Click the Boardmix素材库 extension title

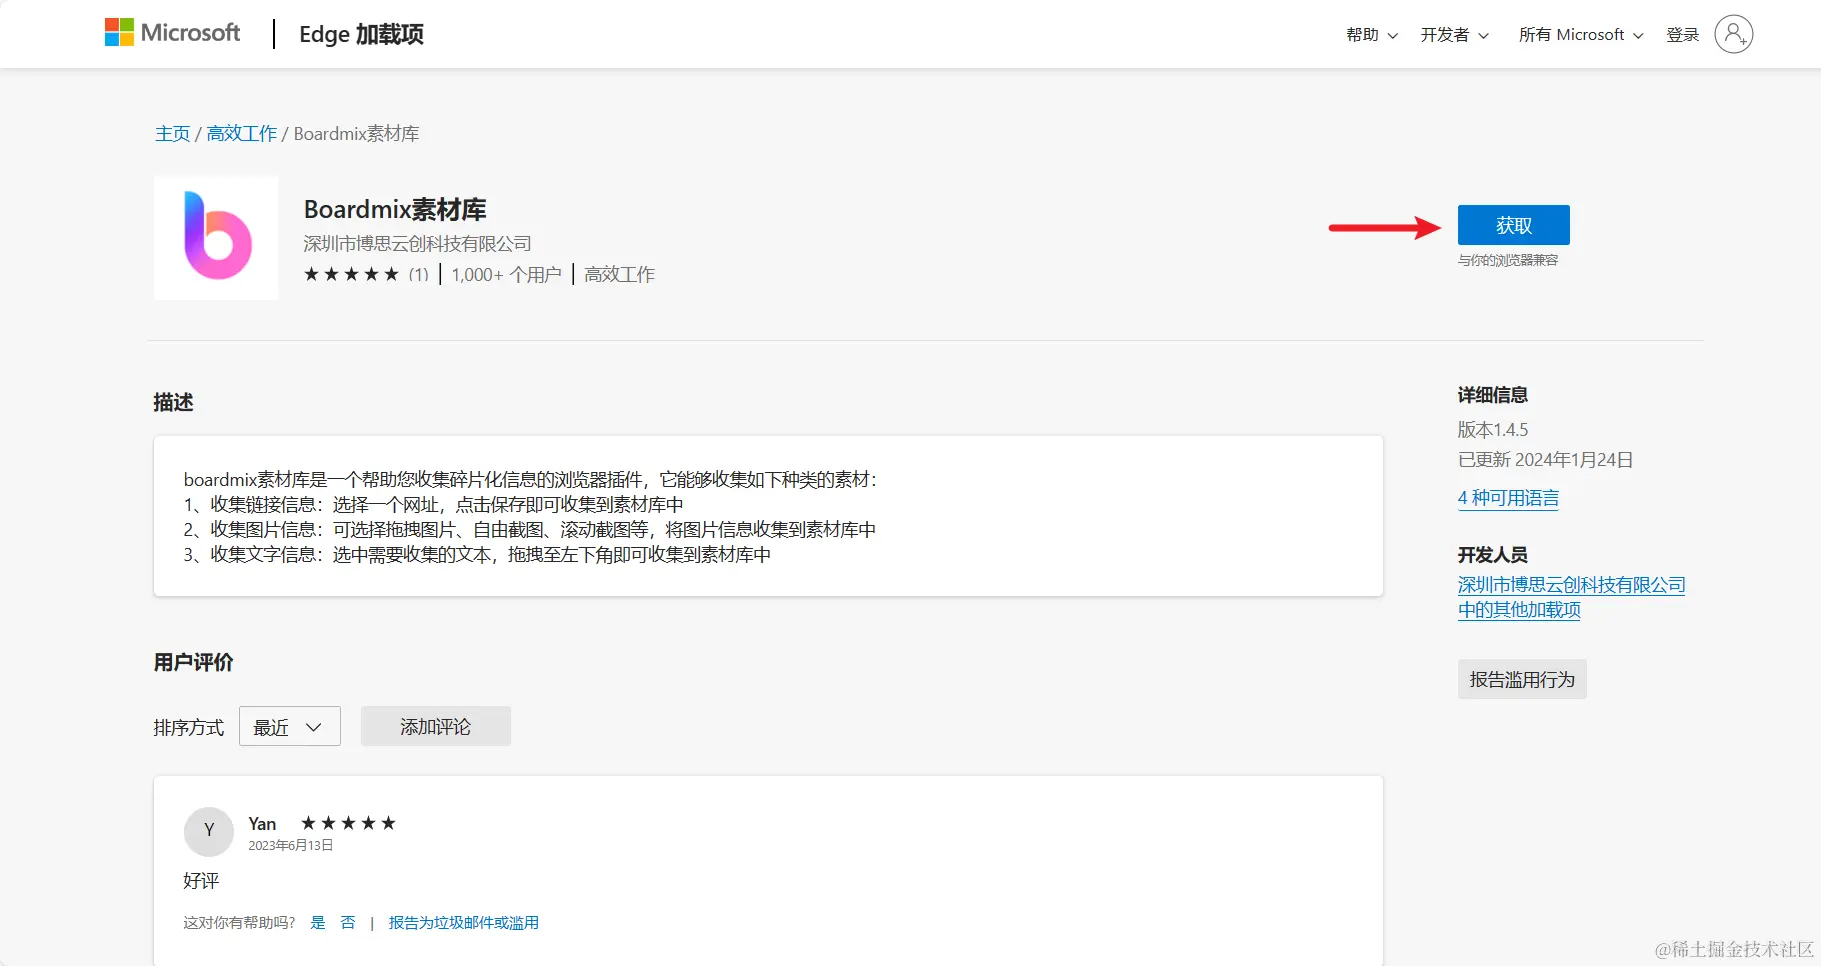395,210
